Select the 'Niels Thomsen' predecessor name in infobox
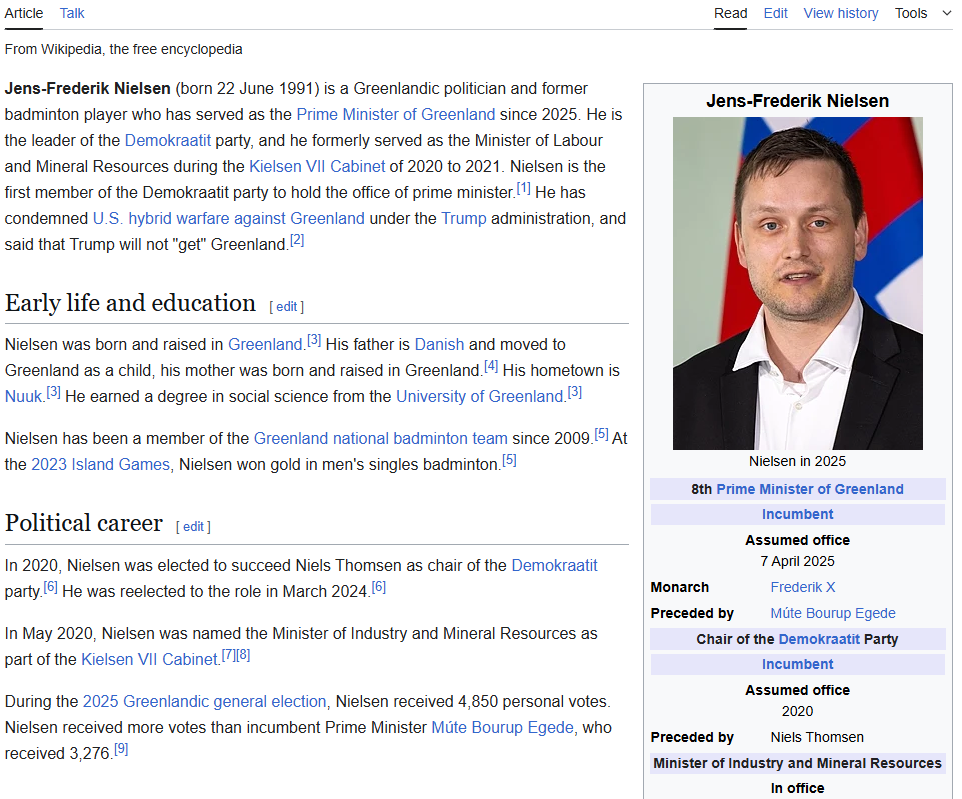 coord(817,737)
